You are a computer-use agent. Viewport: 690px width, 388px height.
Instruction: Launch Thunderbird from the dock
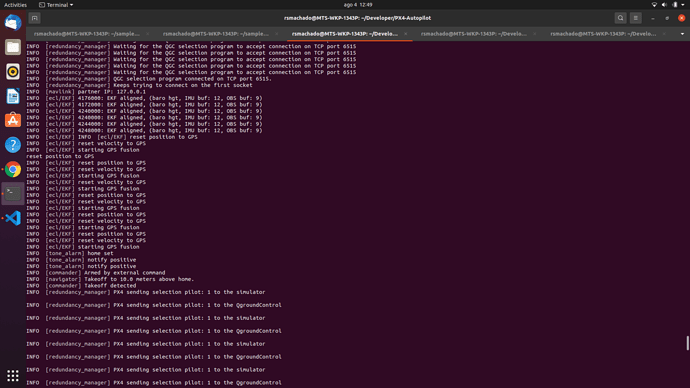(x=13, y=22)
